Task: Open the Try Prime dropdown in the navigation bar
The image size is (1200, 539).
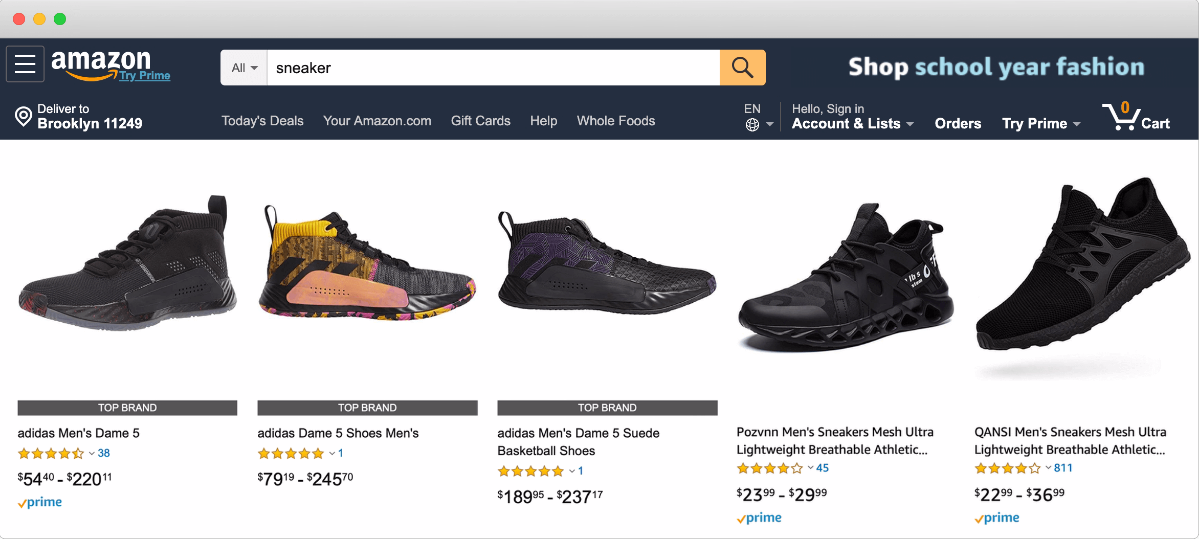Action: pyautogui.click(x=1041, y=124)
